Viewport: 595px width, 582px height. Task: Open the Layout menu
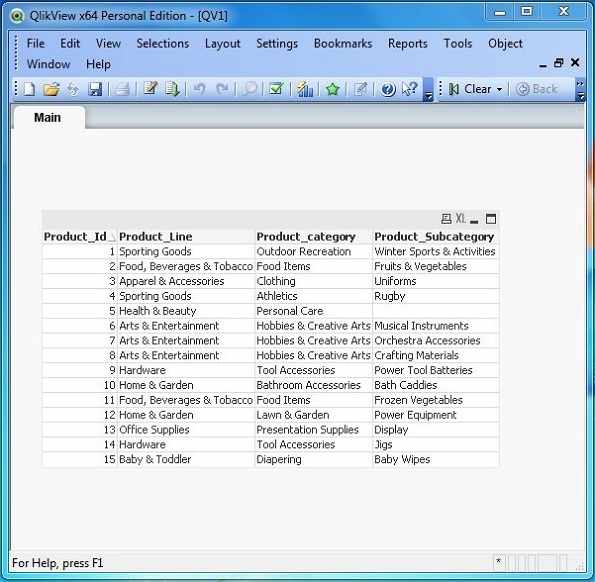point(223,44)
